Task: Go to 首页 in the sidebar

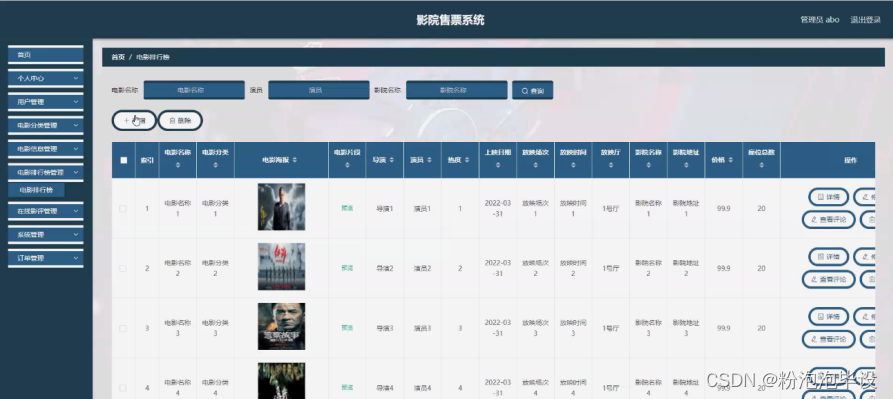Action: [46, 55]
